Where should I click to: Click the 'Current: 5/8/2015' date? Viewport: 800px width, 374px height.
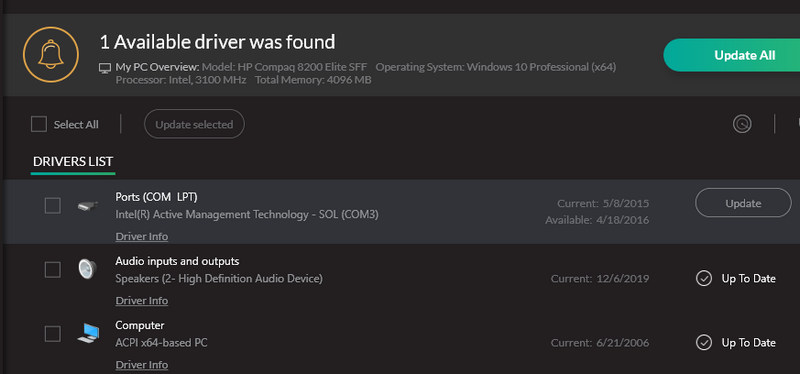pos(603,204)
